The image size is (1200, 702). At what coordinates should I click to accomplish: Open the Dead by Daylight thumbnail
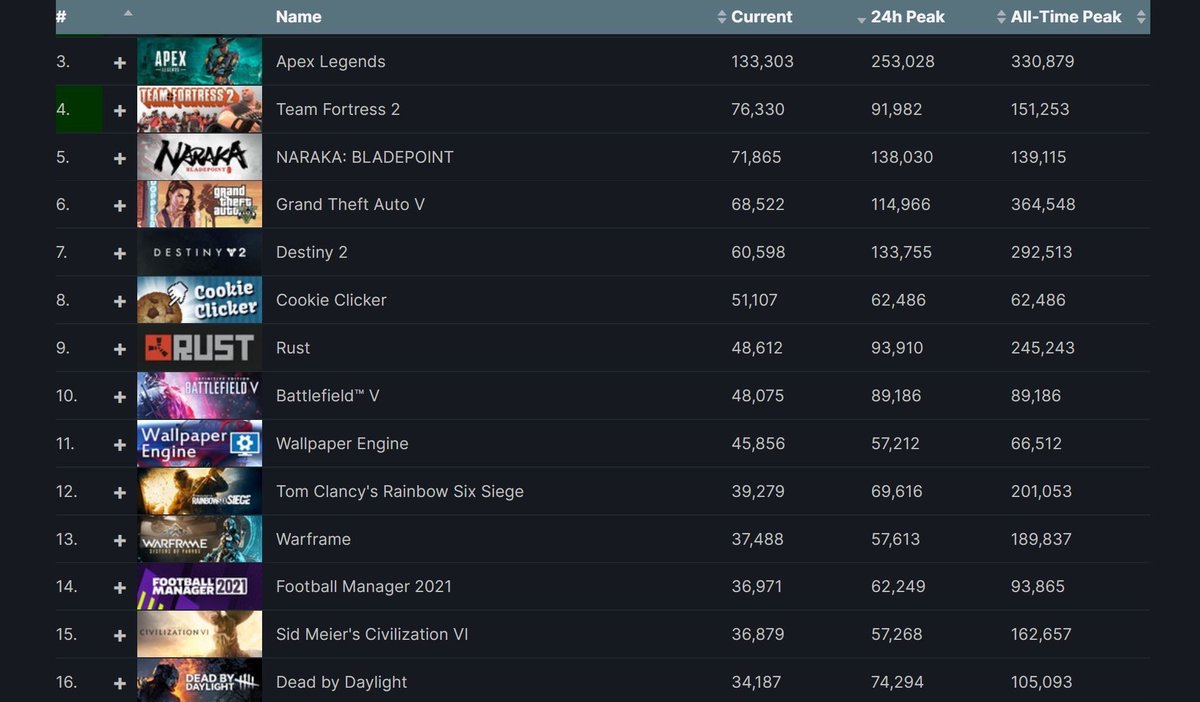click(x=199, y=681)
